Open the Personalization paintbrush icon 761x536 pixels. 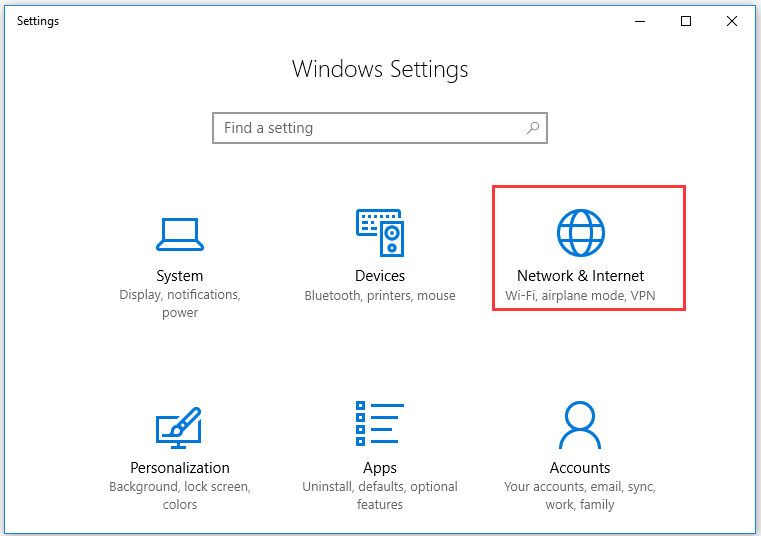179,427
